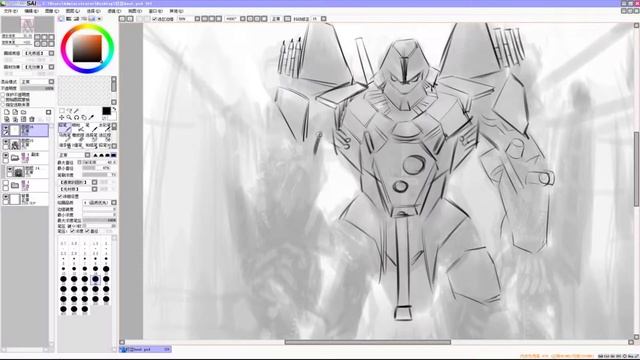Image resolution: width=640 pixels, height=360 pixels.
Task: Select the rectangular selection tool
Action: click(62, 111)
